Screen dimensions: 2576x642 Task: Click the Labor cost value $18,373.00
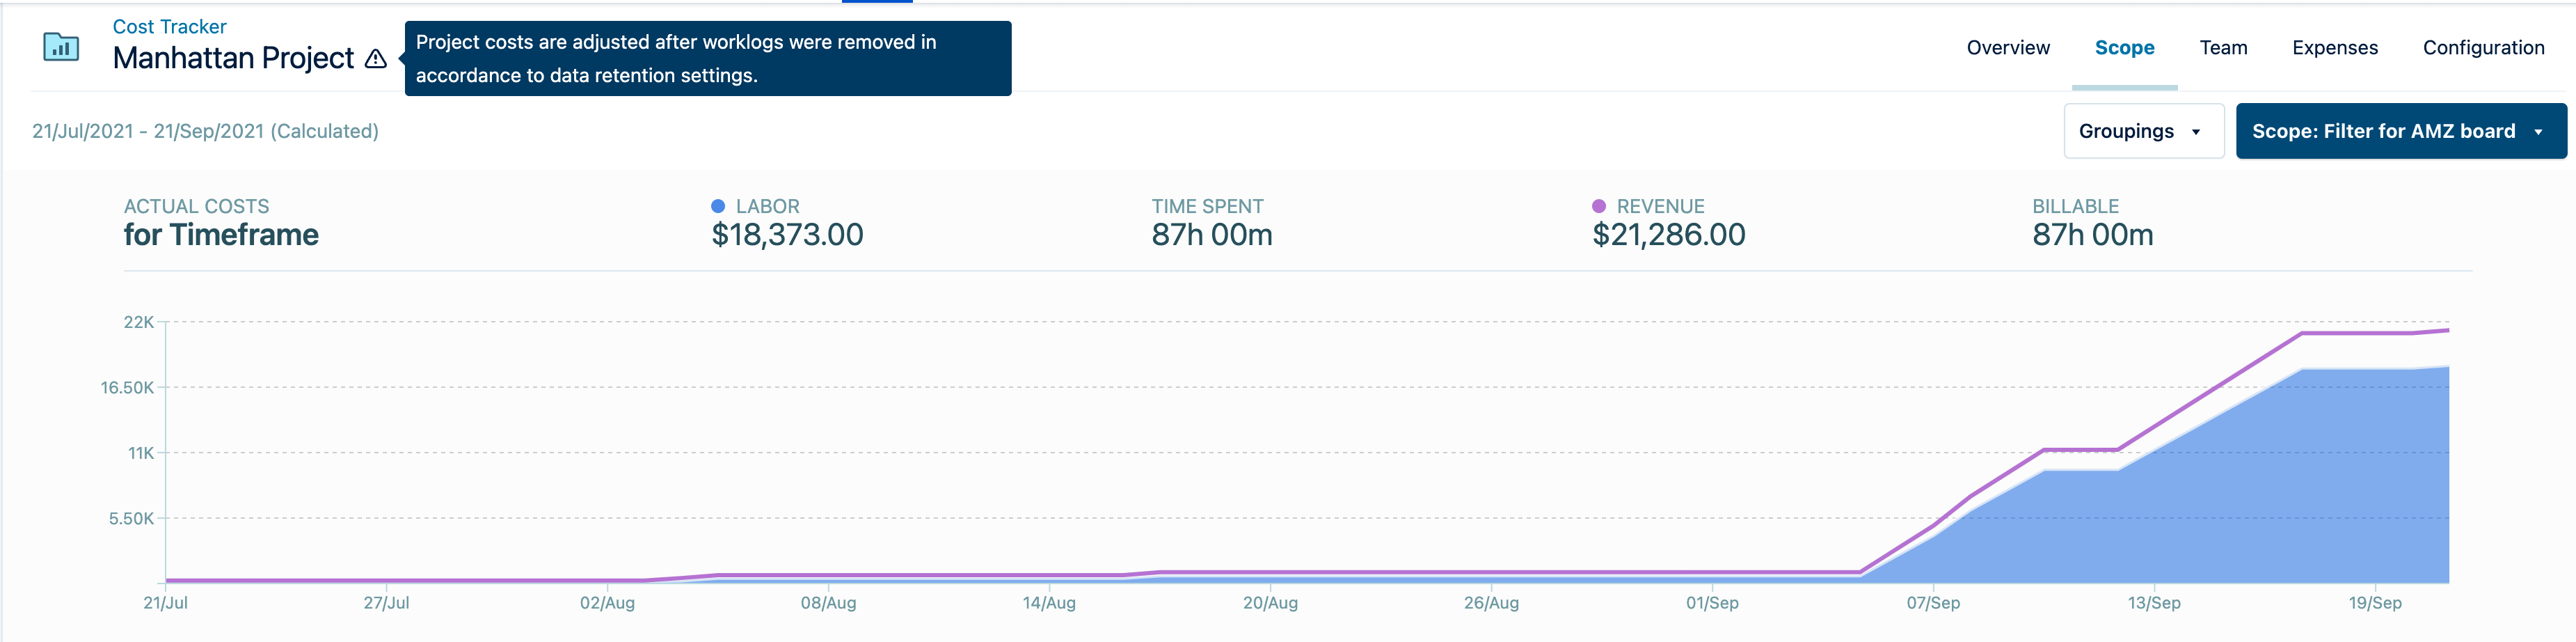click(787, 235)
